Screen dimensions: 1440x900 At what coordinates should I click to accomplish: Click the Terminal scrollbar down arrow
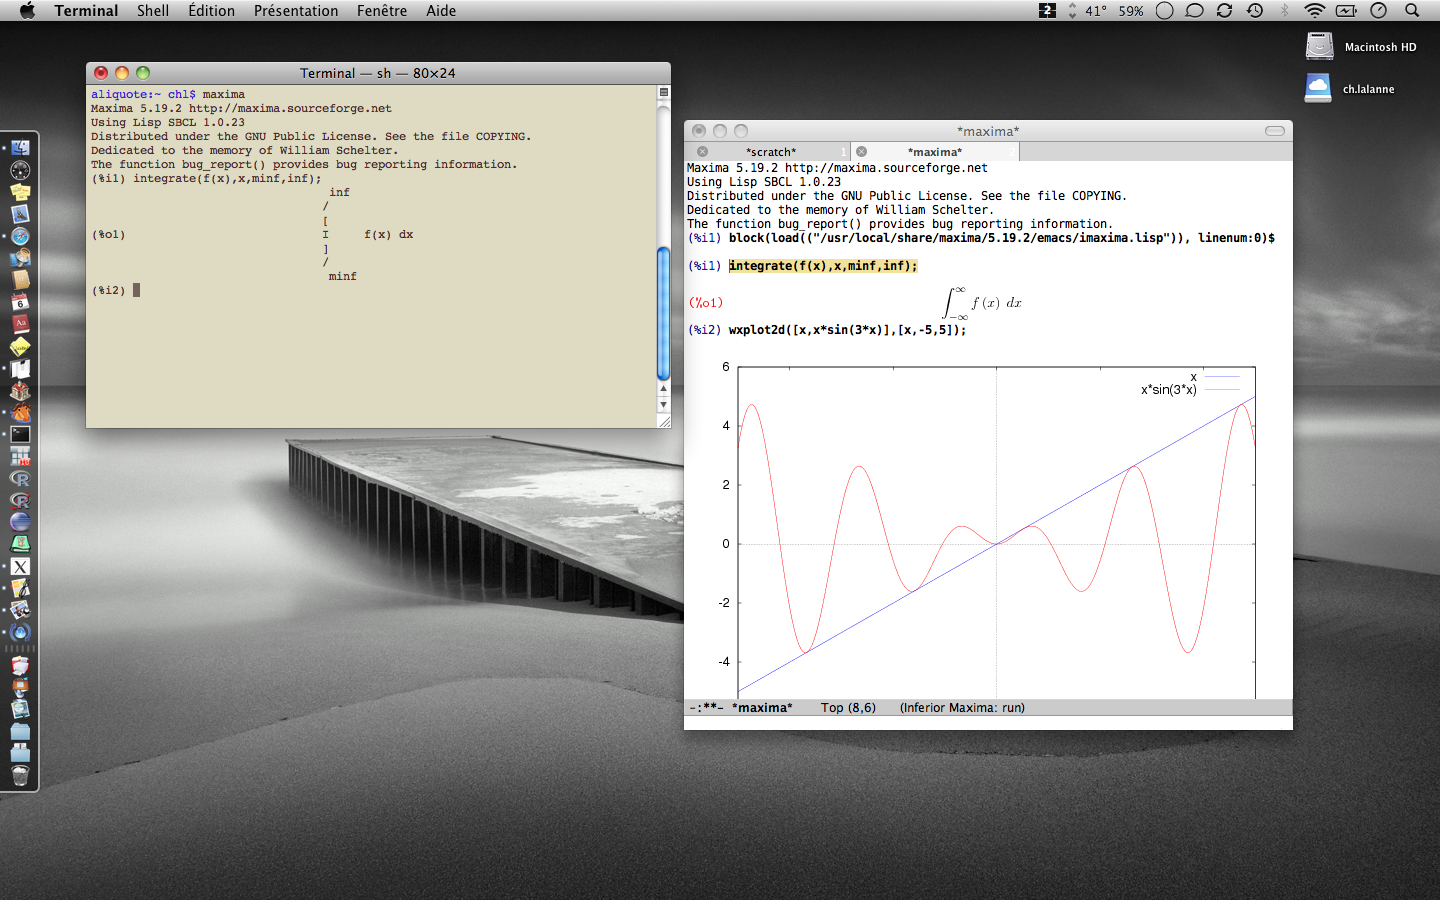click(663, 405)
